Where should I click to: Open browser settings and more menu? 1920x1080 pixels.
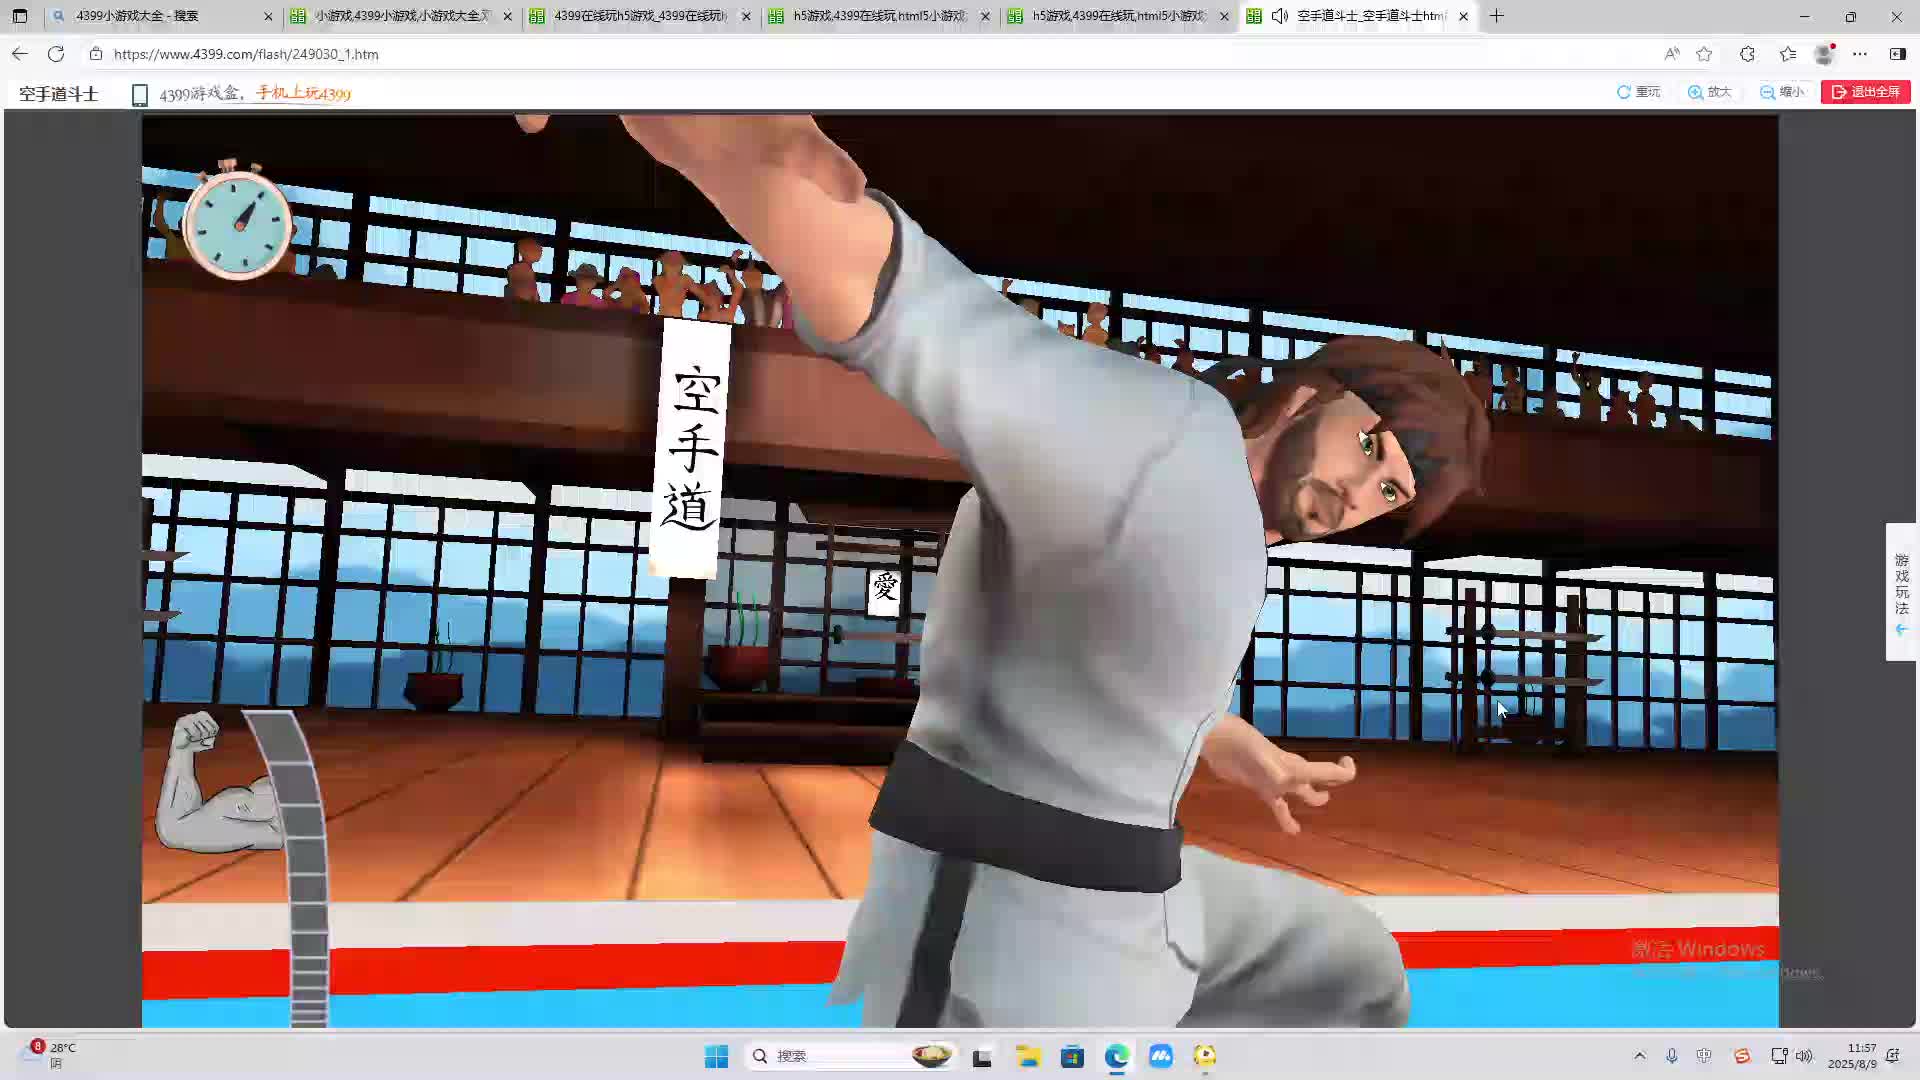(x=1859, y=54)
